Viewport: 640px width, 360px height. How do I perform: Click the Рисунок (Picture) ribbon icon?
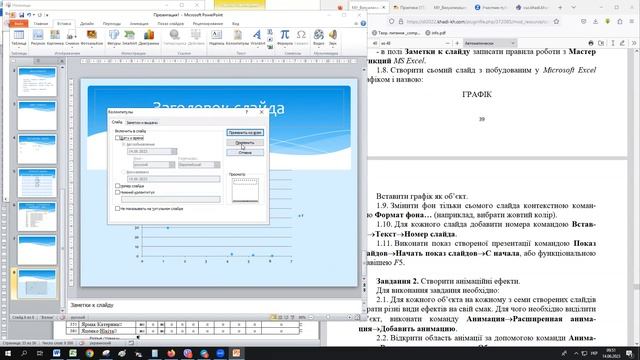click(38, 38)
